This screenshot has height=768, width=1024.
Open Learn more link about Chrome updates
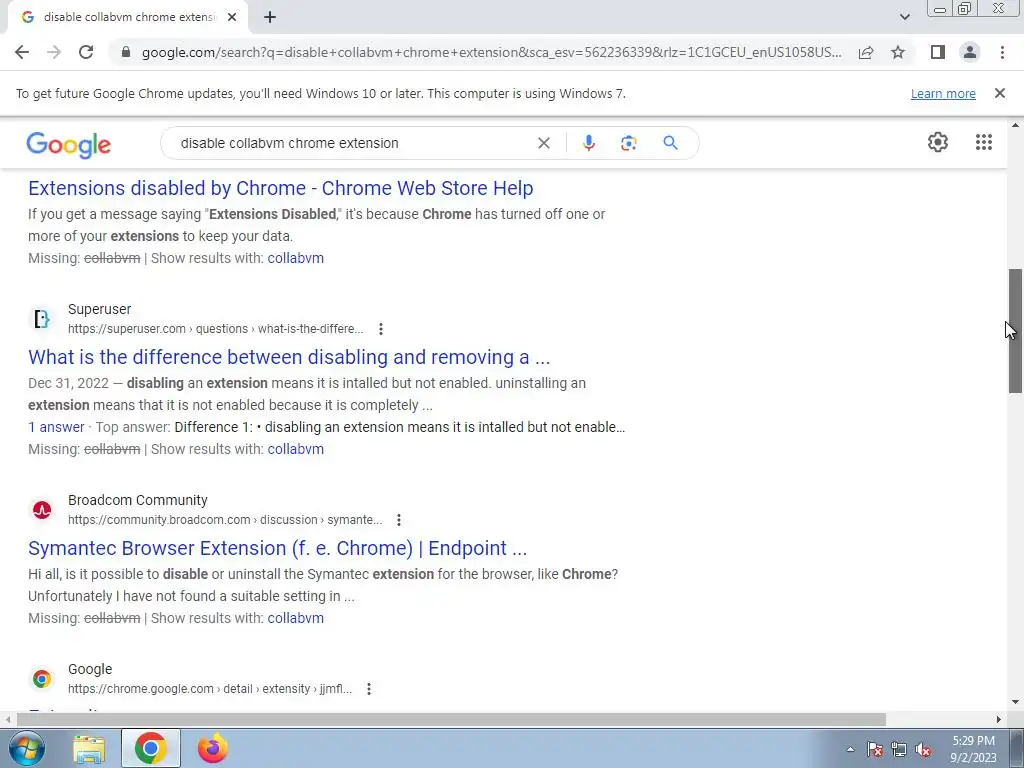(943, 93)
